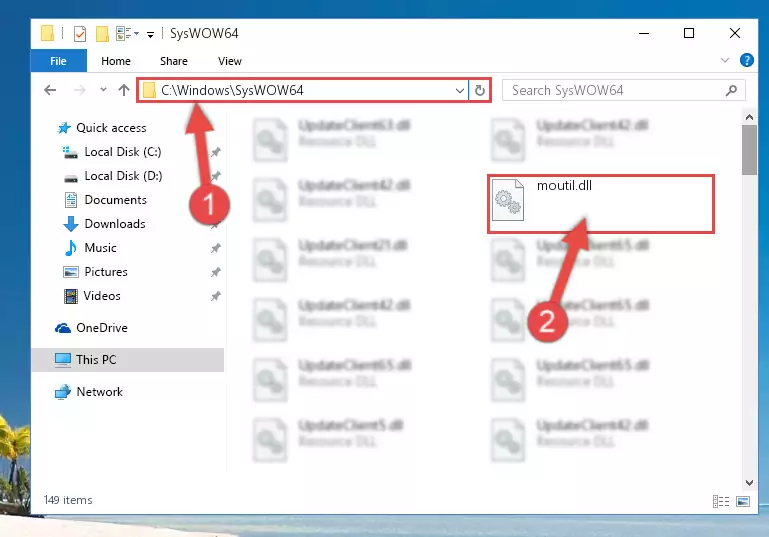Image resolution: width=769 pixels, height=537 pixels.
Task: Close the SysWOW64 window
Action: pyautogui.click(x=734, y=33)
